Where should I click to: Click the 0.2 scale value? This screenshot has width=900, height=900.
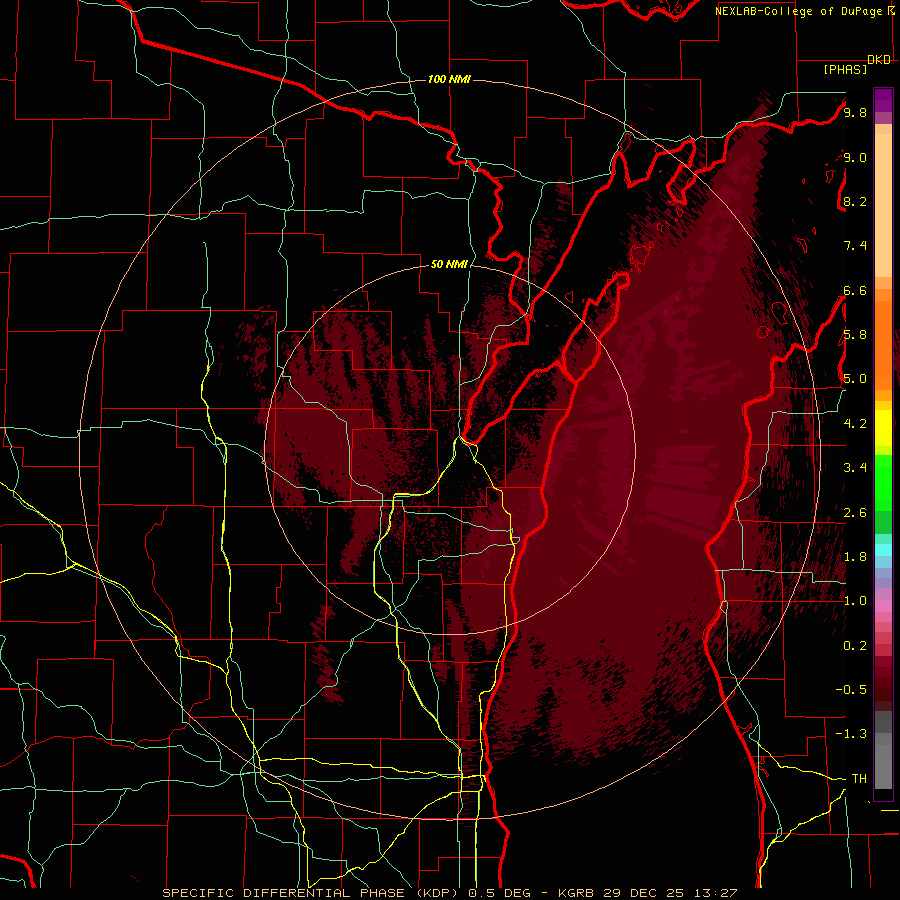855,646
